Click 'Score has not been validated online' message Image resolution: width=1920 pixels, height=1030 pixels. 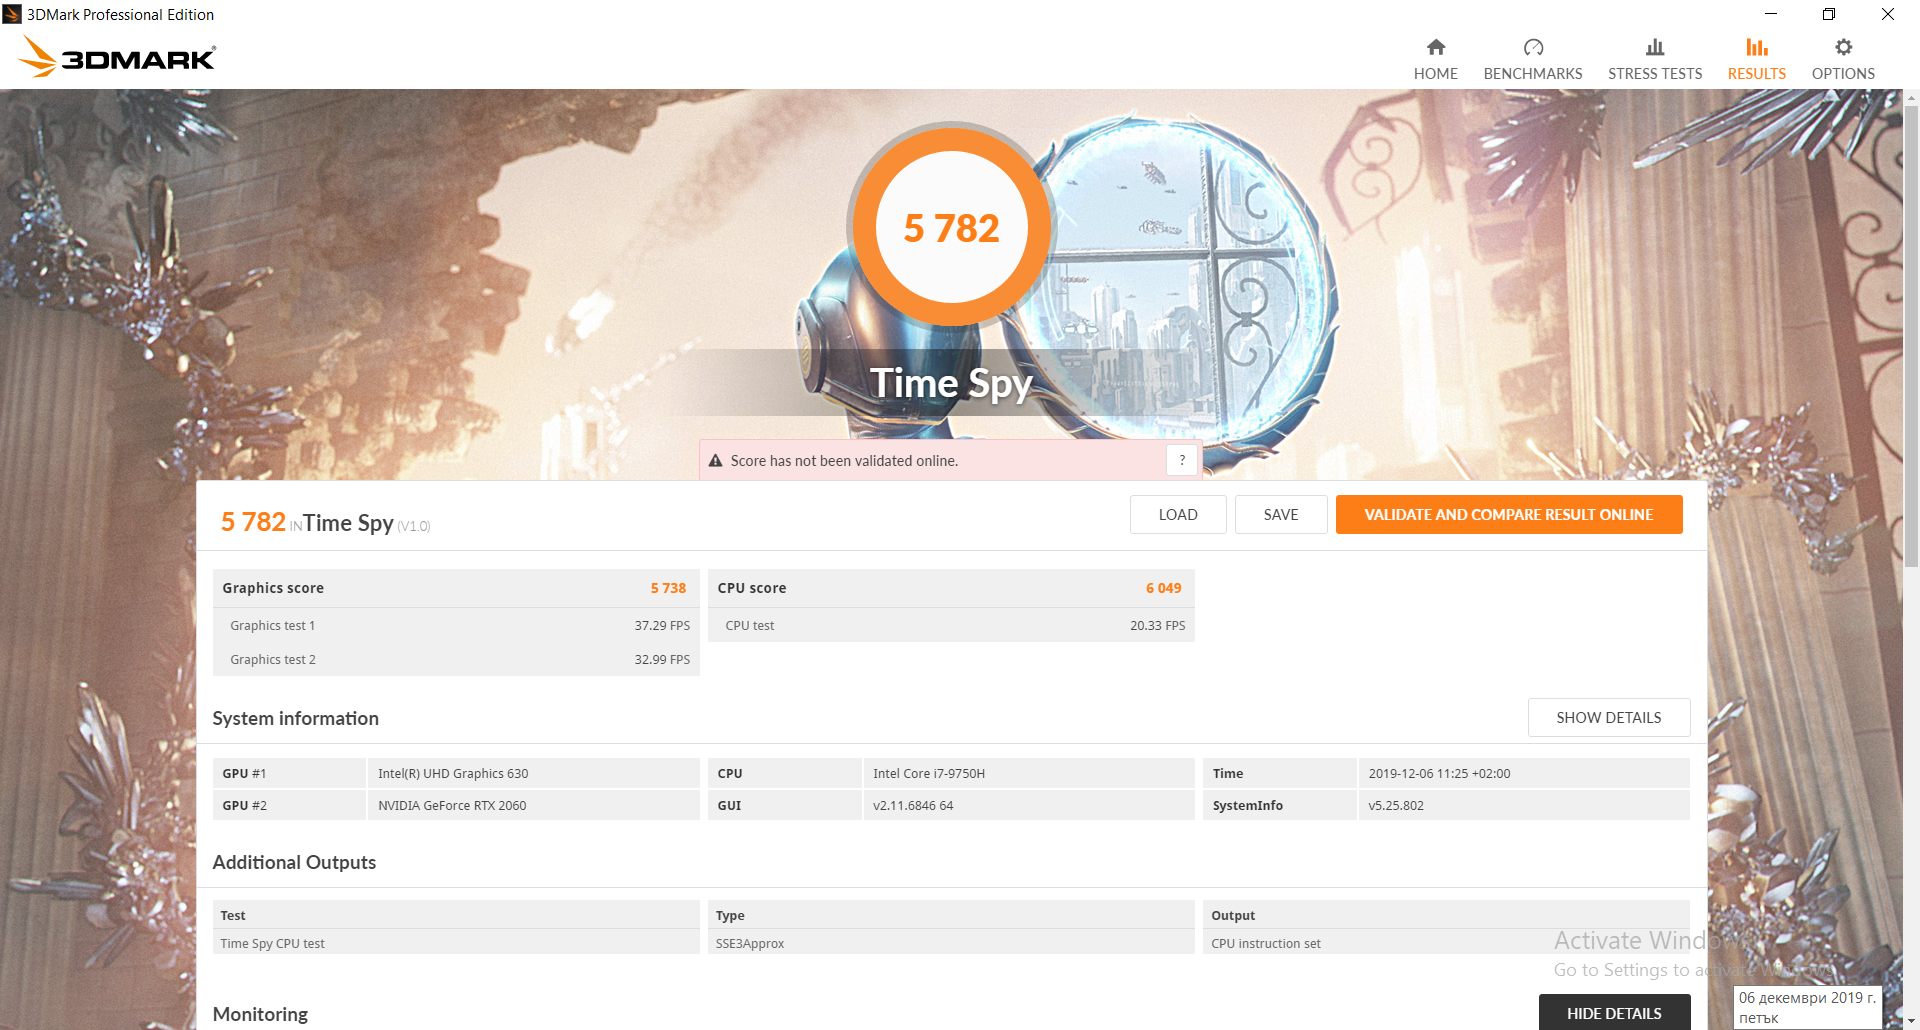(844, 461)
